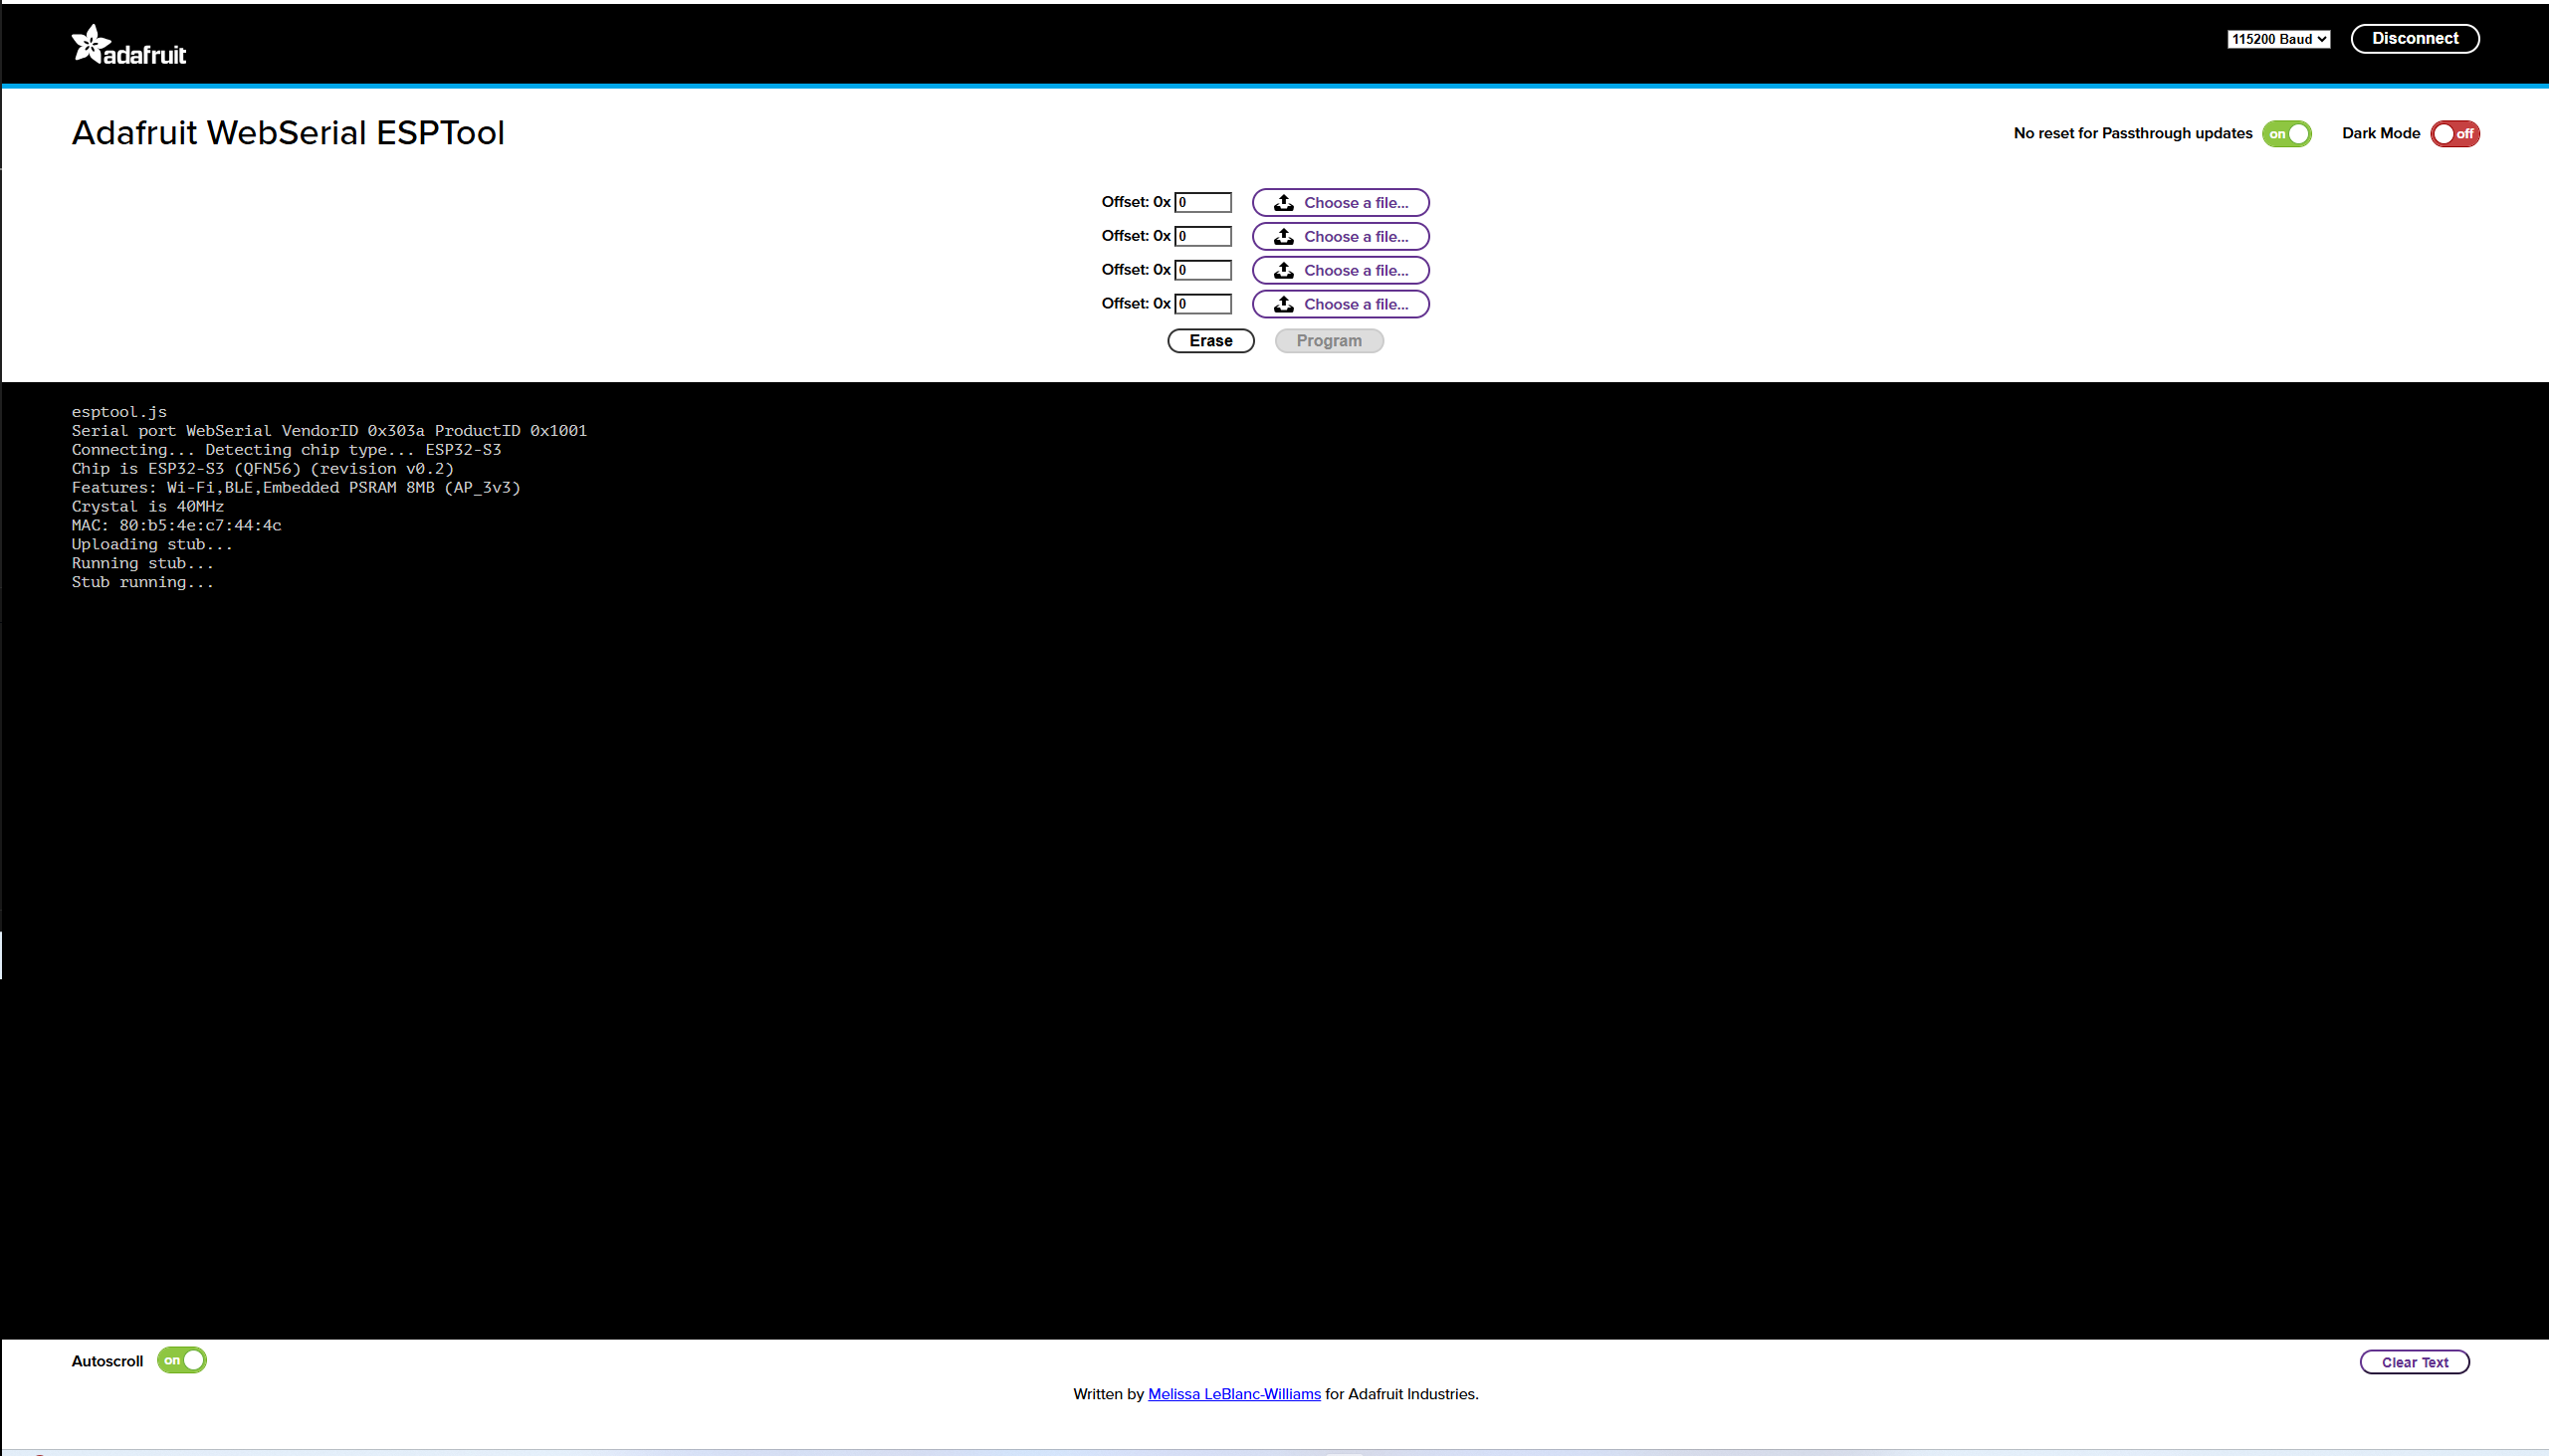Click the third Offset hex input

point(1202,271)
